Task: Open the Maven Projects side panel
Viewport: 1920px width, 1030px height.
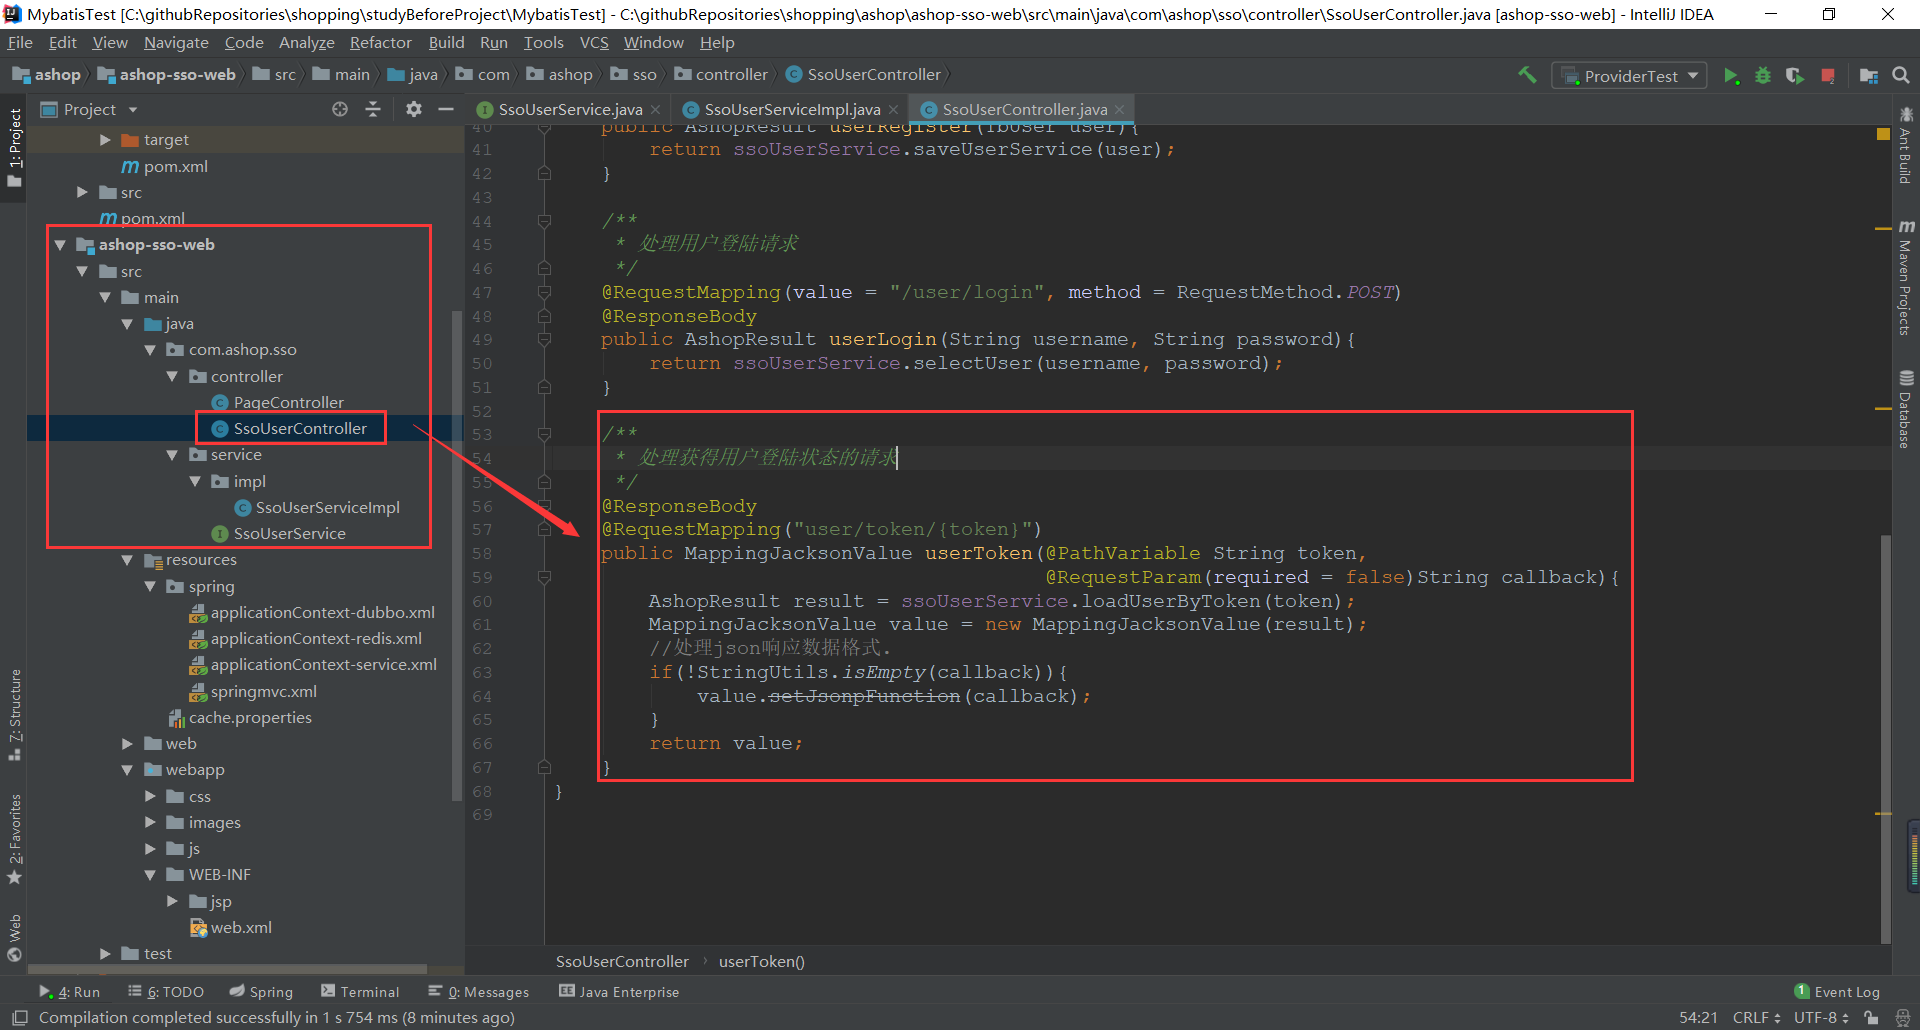Action: pos(1905,278)
